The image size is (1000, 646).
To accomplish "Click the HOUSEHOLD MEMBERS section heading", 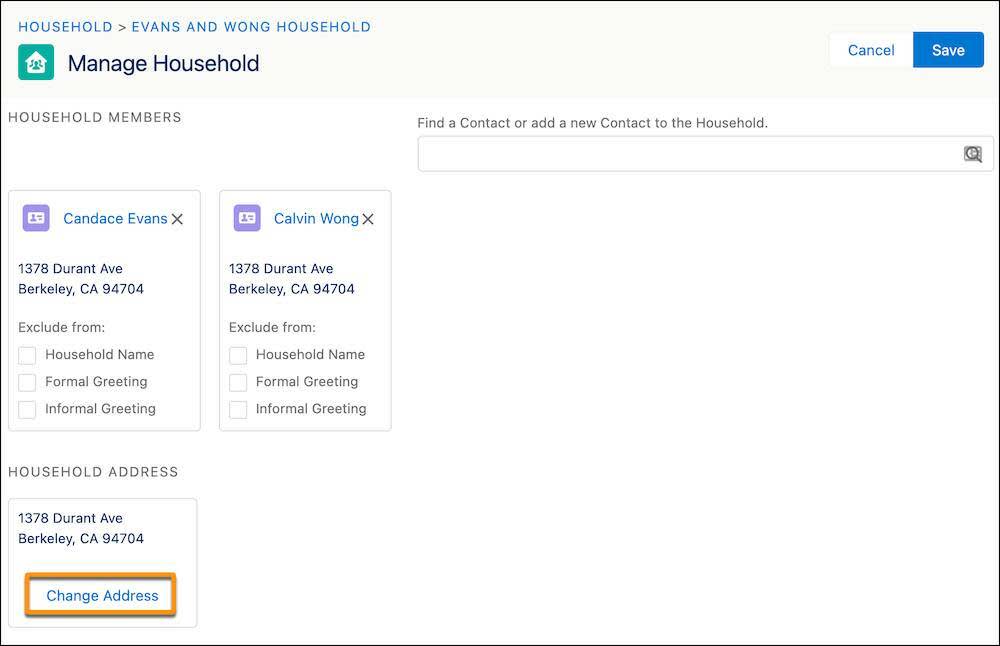I will pos(95,117).
